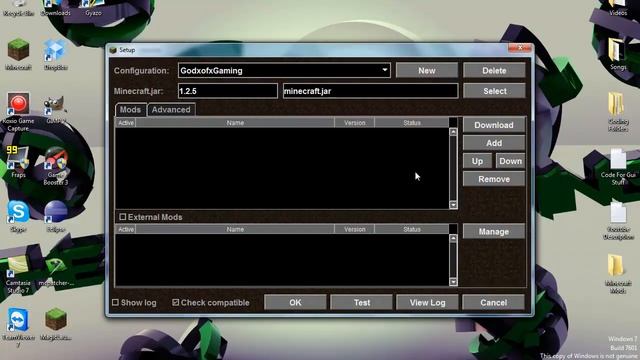Viewport: 640px width, 360px height.
Task: Cancel the Setup dialog
Action: point(493,302)
